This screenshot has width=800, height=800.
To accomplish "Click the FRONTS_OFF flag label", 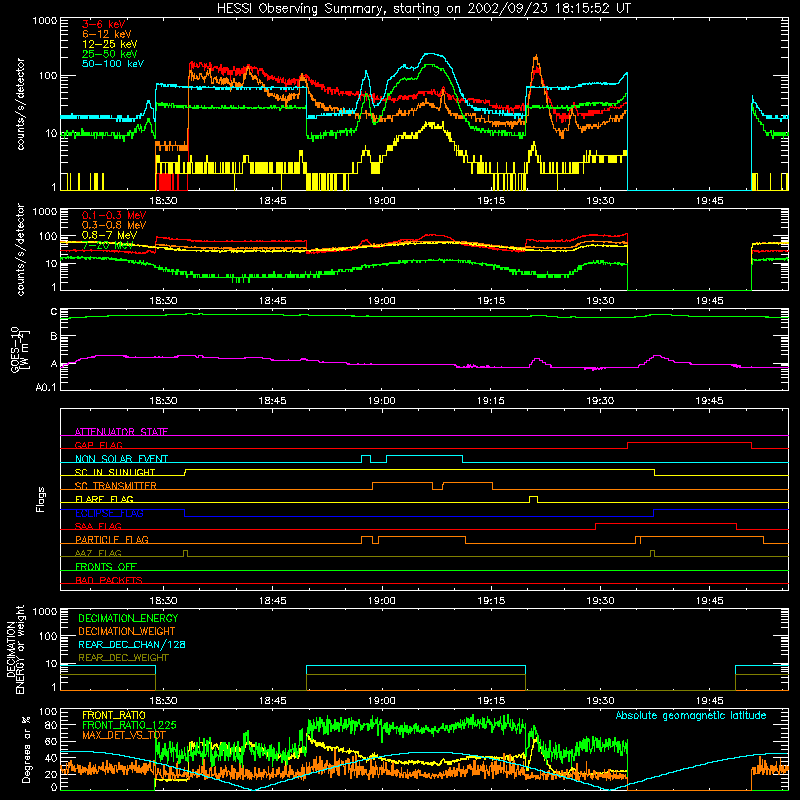I will click(x=106, y=567).
